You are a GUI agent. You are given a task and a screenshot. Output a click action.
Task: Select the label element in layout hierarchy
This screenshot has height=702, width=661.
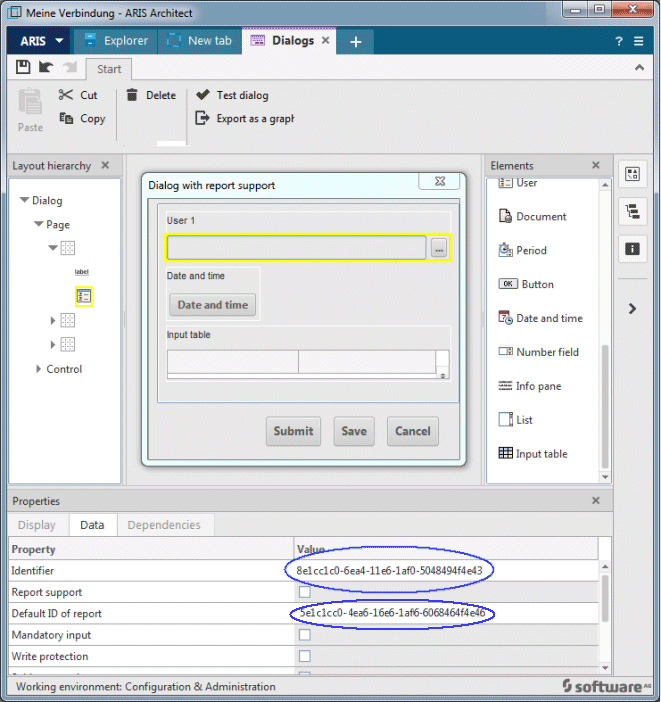point(82,272)
